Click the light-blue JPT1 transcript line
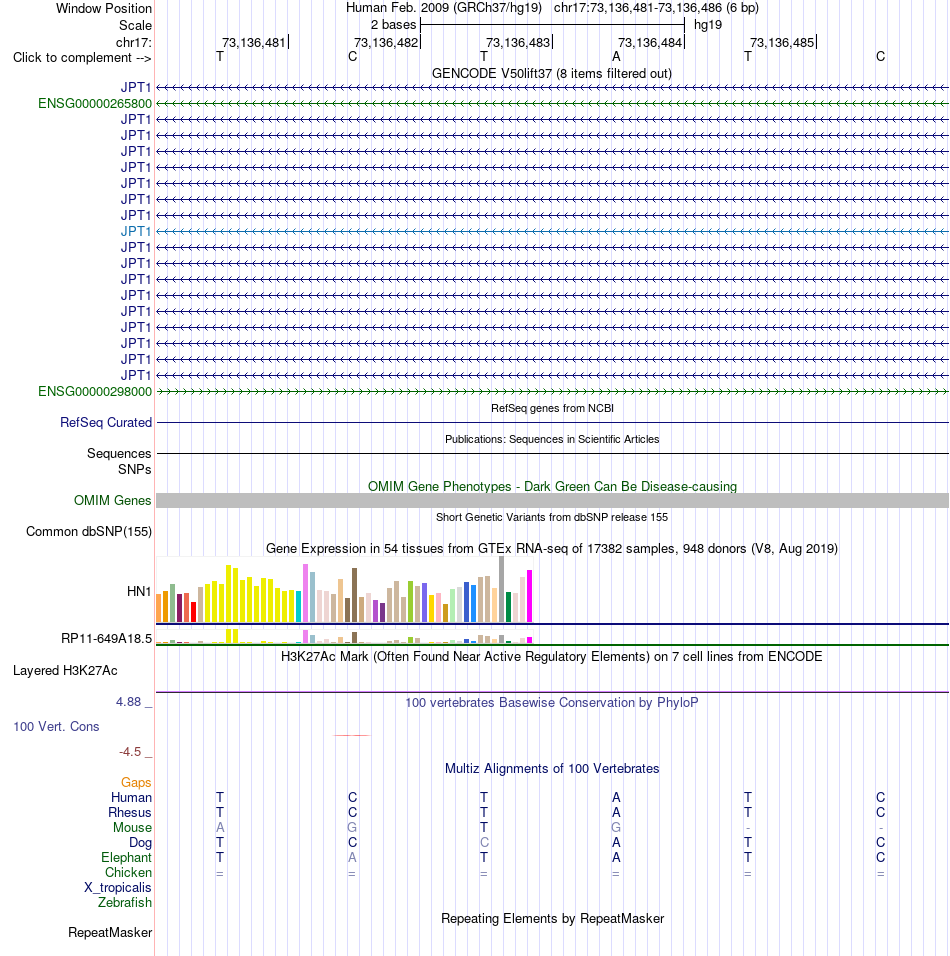The image size is (950, 956). point(552,232)
